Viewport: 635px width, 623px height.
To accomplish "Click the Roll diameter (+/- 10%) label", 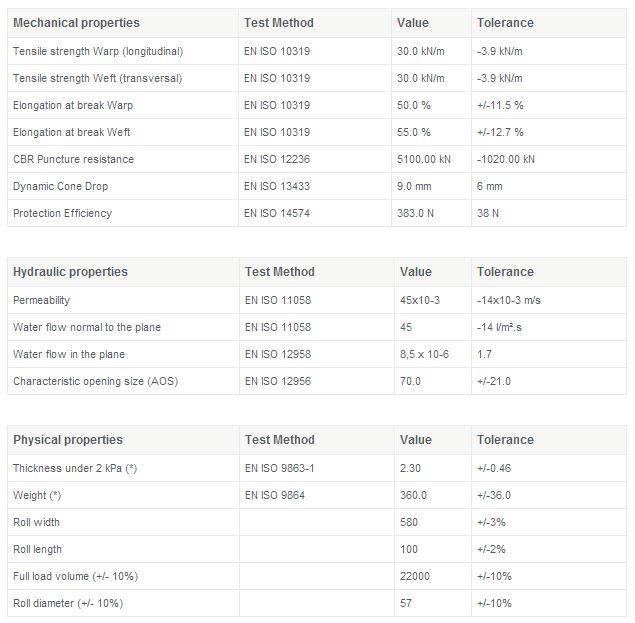I will tap(68, 603).
